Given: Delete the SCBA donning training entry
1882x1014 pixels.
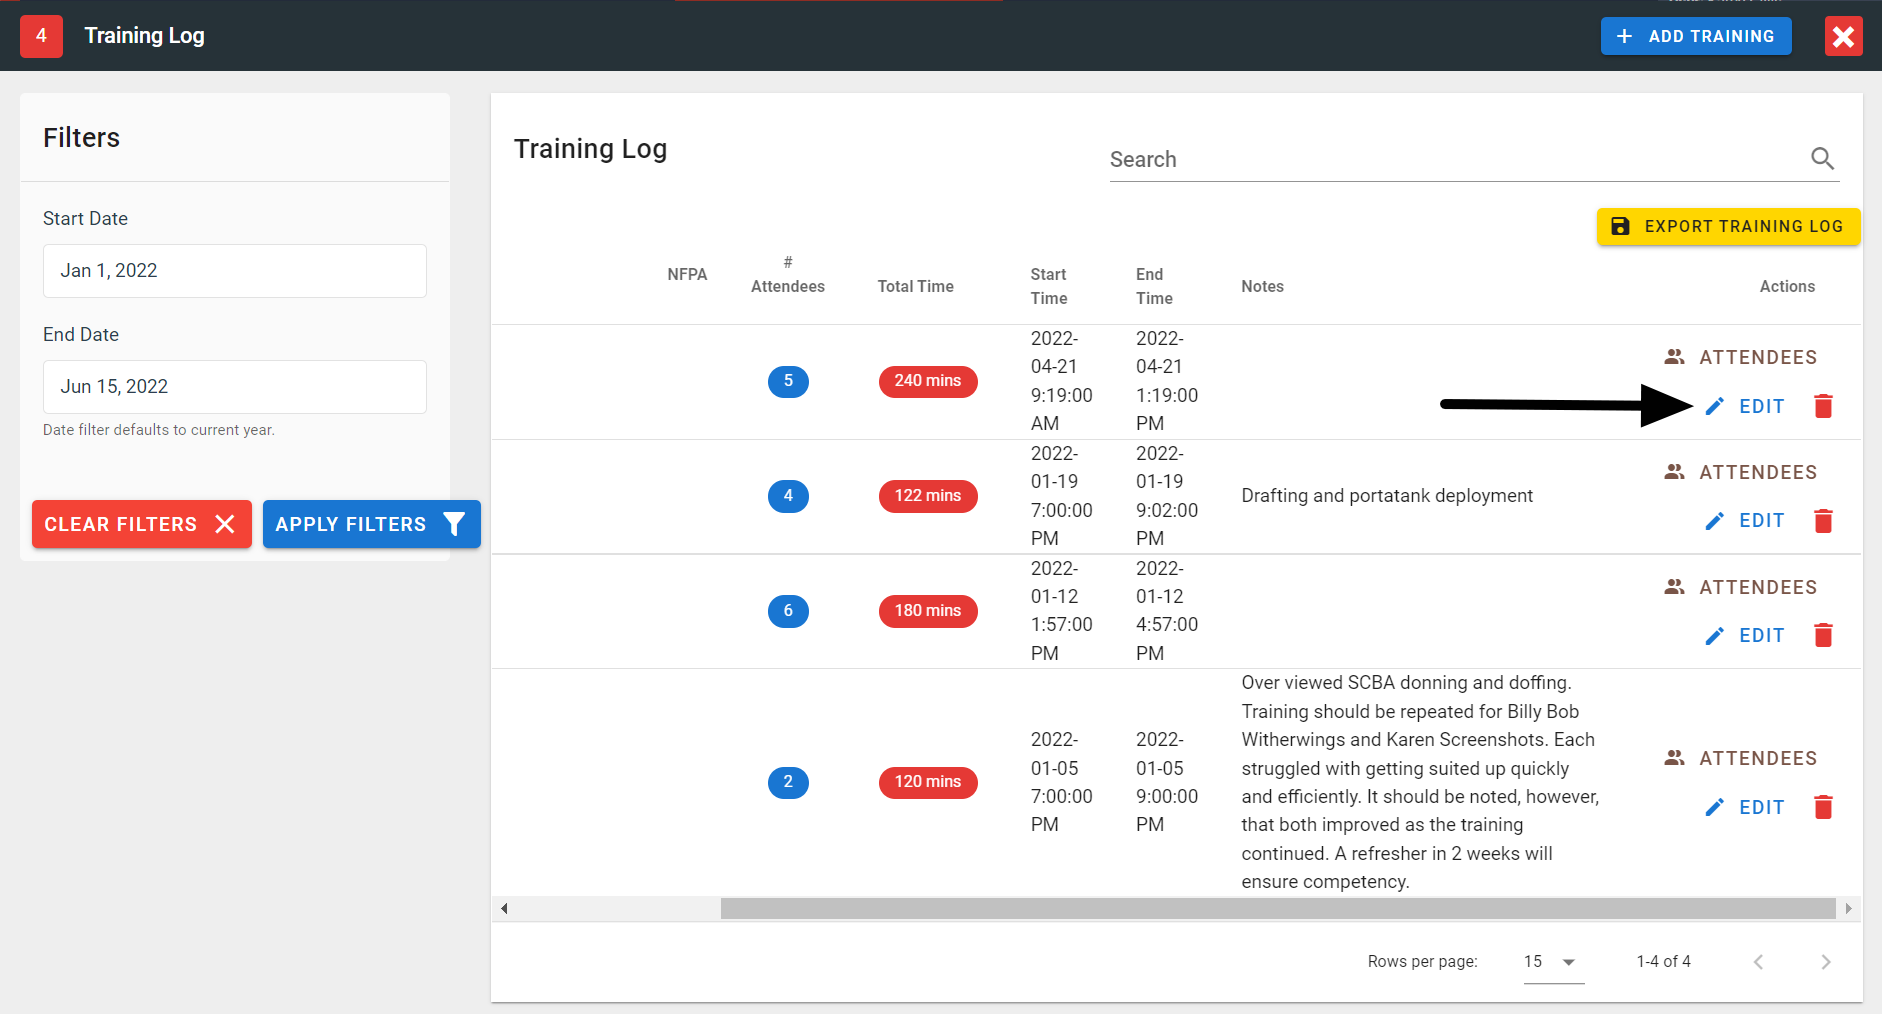Looking at the screenshot, I should click(1823, 807).
